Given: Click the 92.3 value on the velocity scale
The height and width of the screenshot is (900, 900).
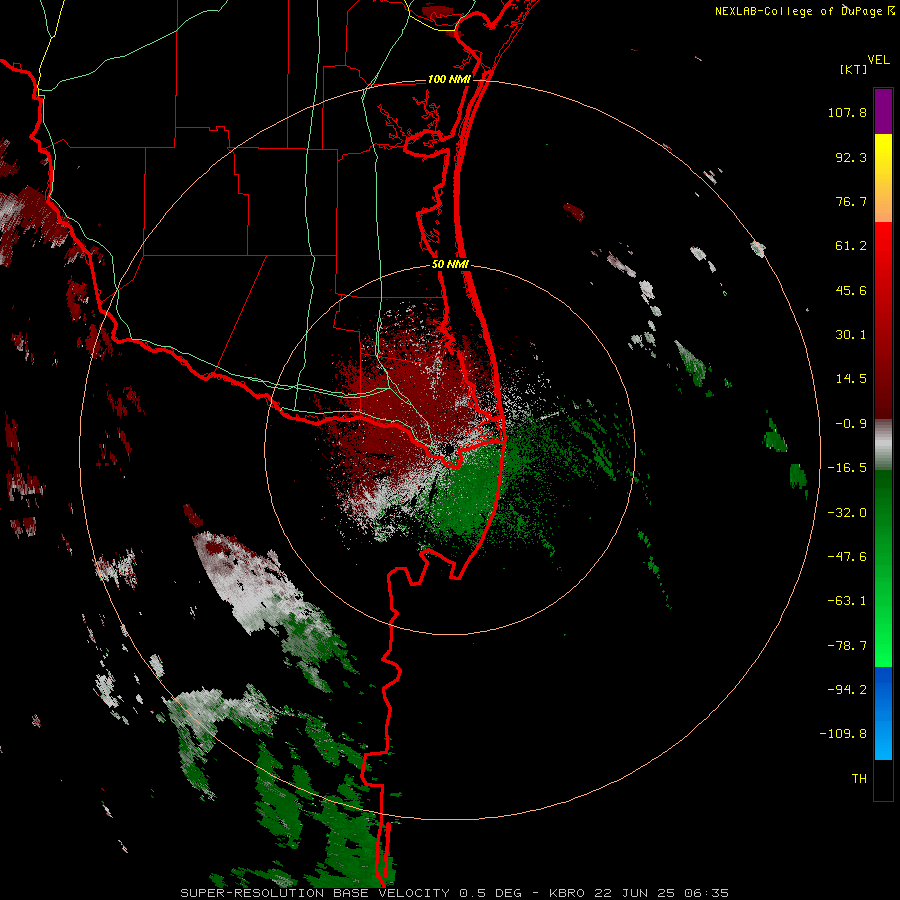Looking at the screenshot, I should 851,157.
